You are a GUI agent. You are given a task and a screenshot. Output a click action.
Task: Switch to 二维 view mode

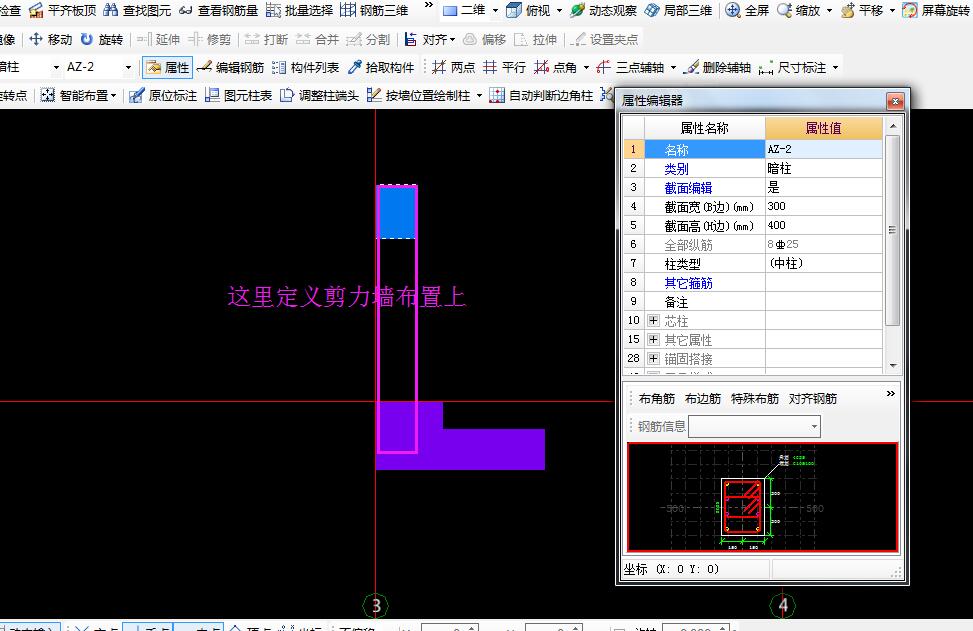[x=464, y=10]
